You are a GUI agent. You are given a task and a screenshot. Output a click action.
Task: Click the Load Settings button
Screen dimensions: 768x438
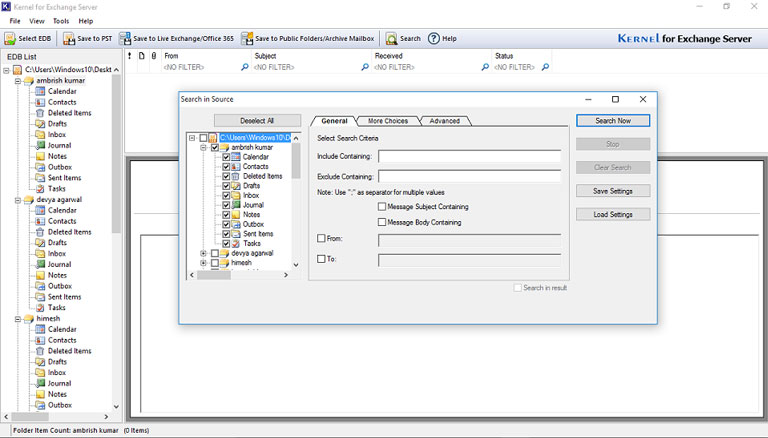613,215
